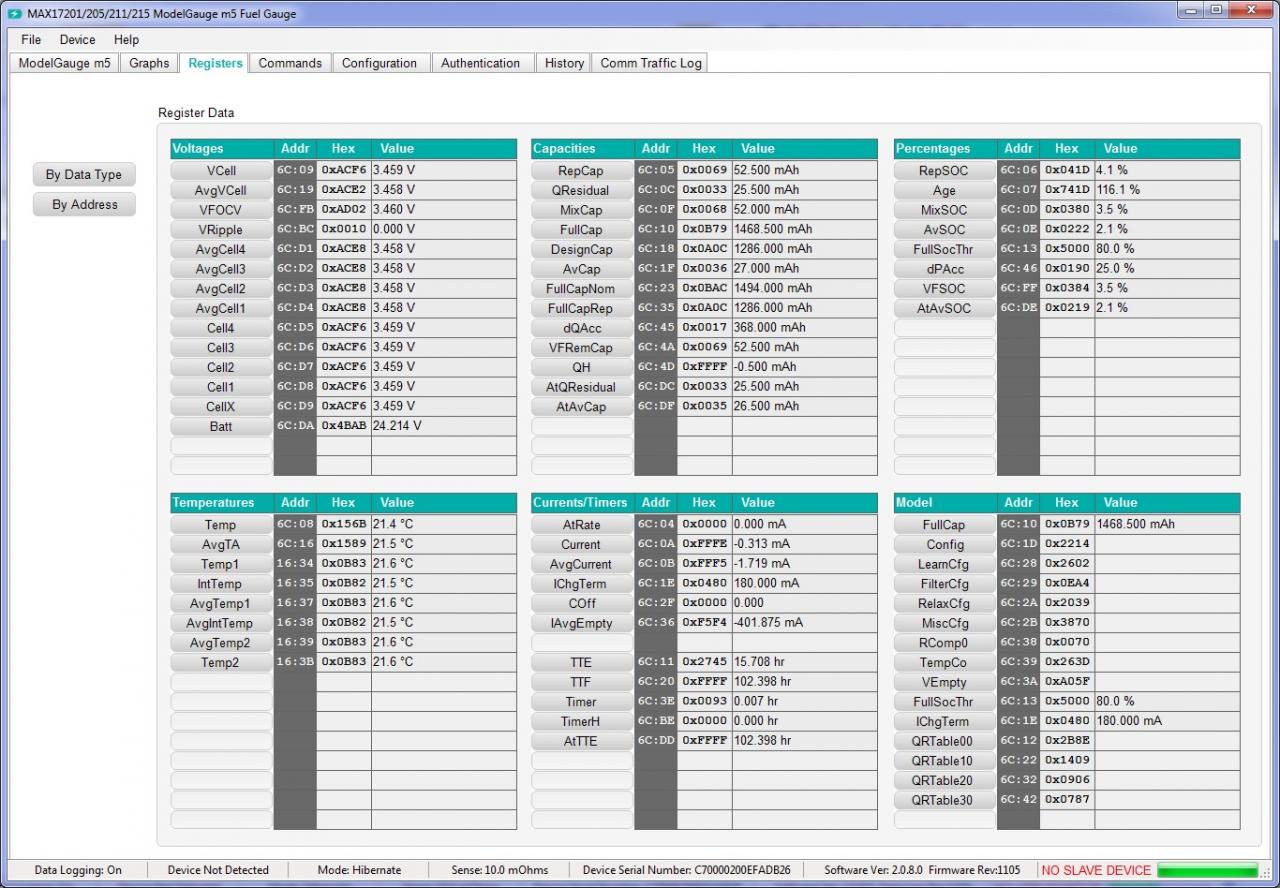Select the DesignCap register button
This screenshot has height=888, width=1280.
(582, 249)
